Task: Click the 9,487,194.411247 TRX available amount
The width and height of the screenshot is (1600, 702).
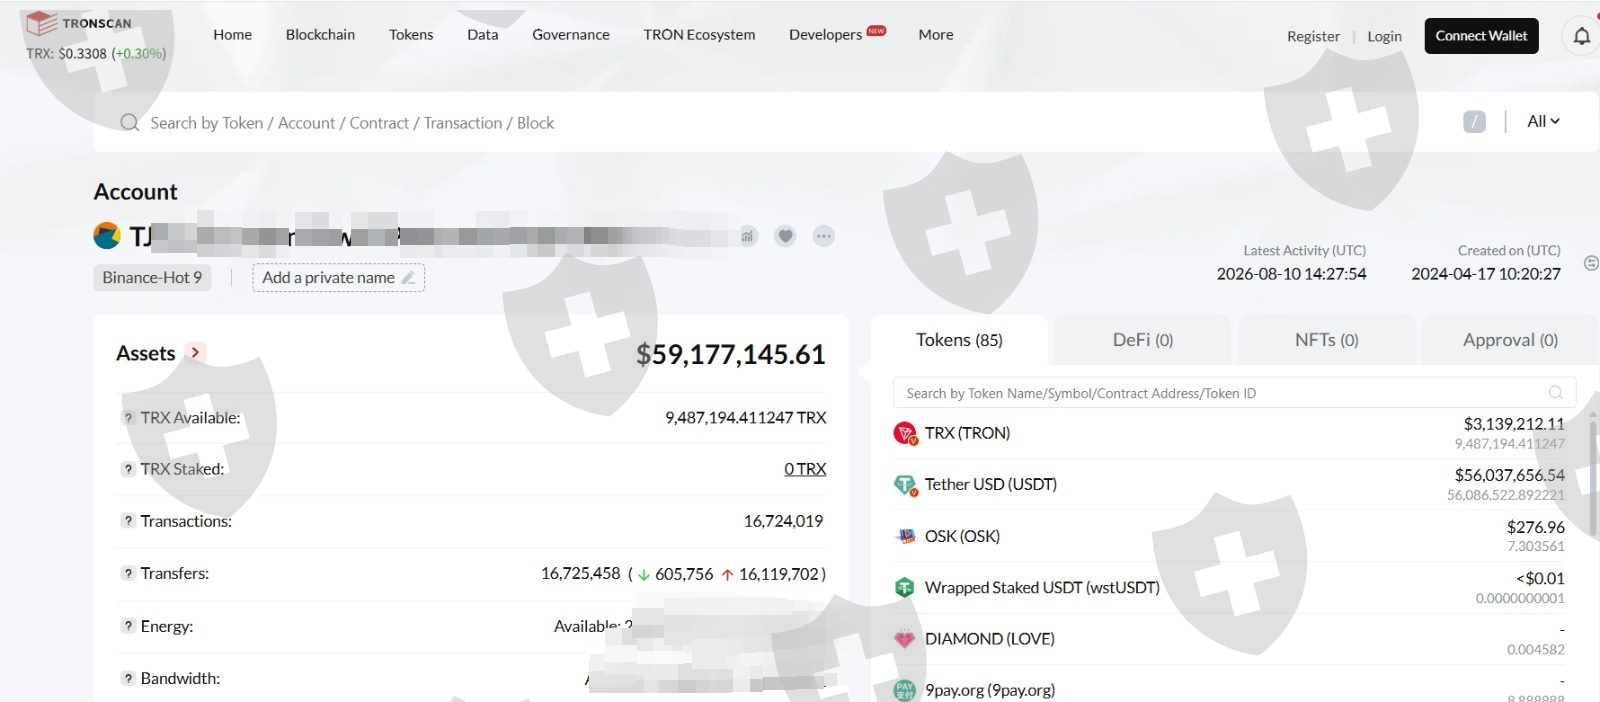Action: (x=745, y=418)
